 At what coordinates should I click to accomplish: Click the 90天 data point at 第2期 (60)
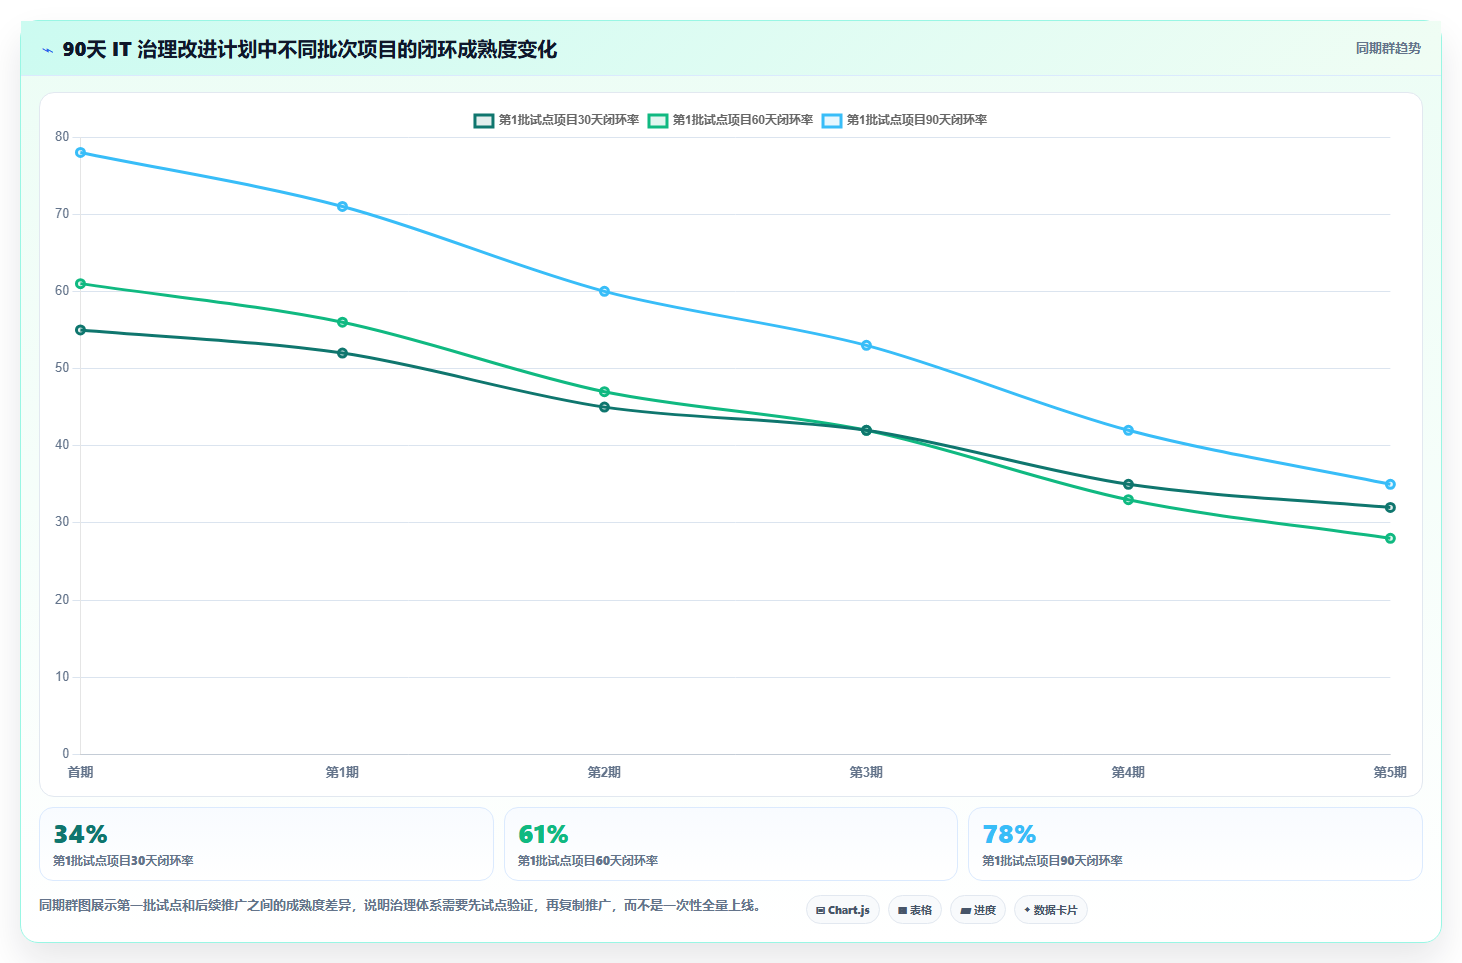(x=604, y=292)
